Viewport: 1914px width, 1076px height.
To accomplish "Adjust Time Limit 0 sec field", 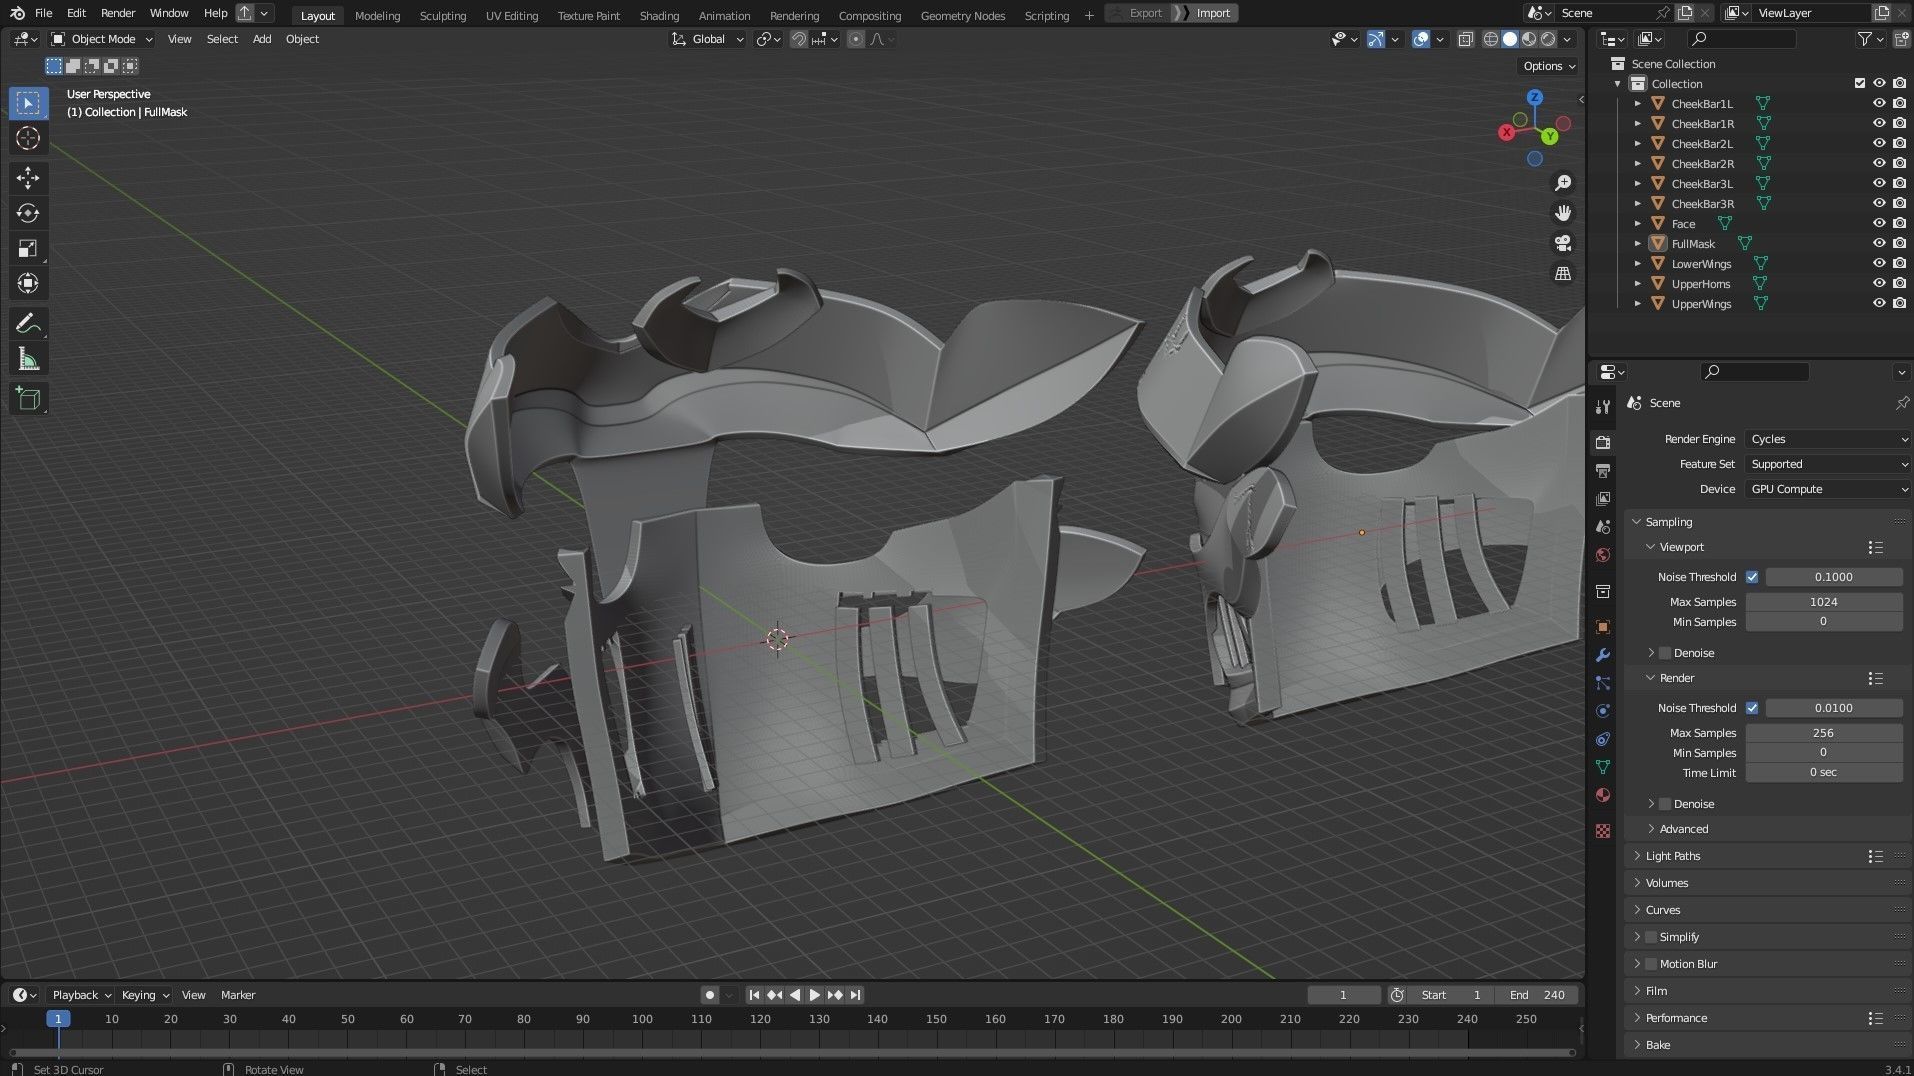I will [1824, 772].
